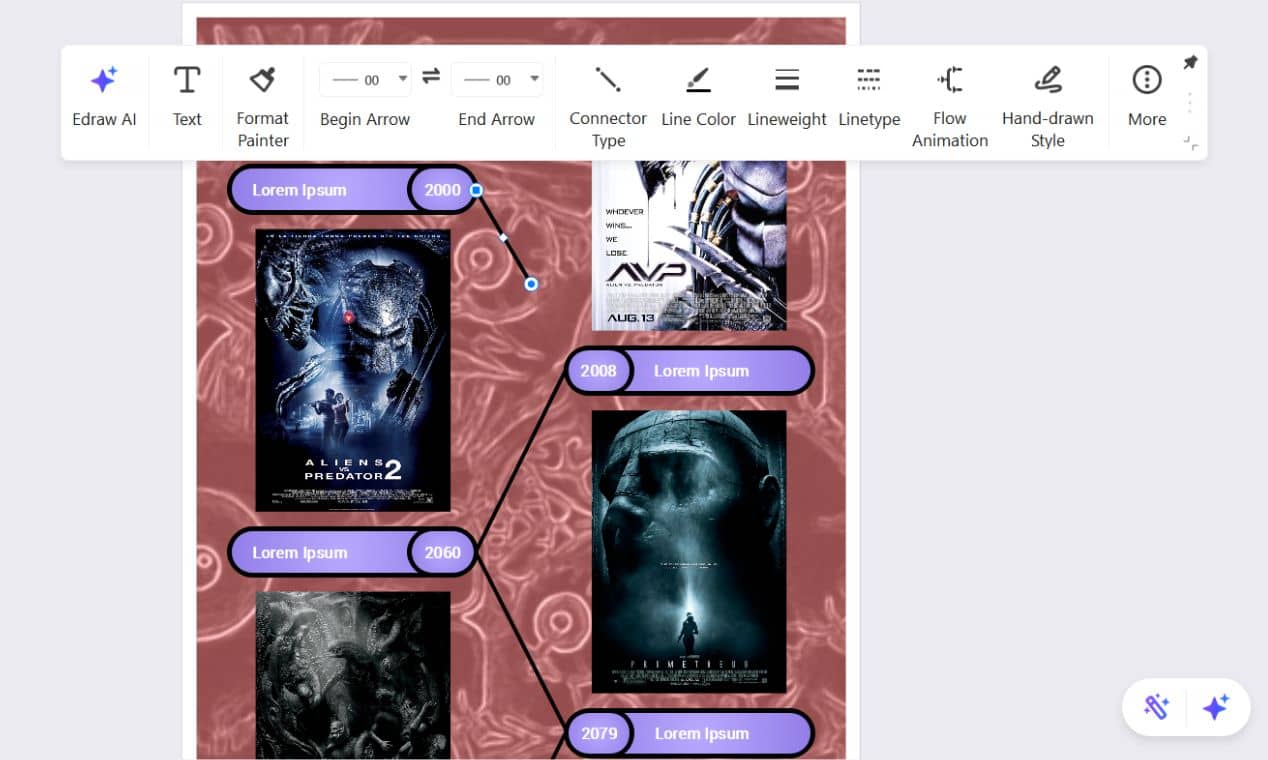Open the Linetype options
The height and width of the screenshot is (760, 1268).
click(869, 98)
